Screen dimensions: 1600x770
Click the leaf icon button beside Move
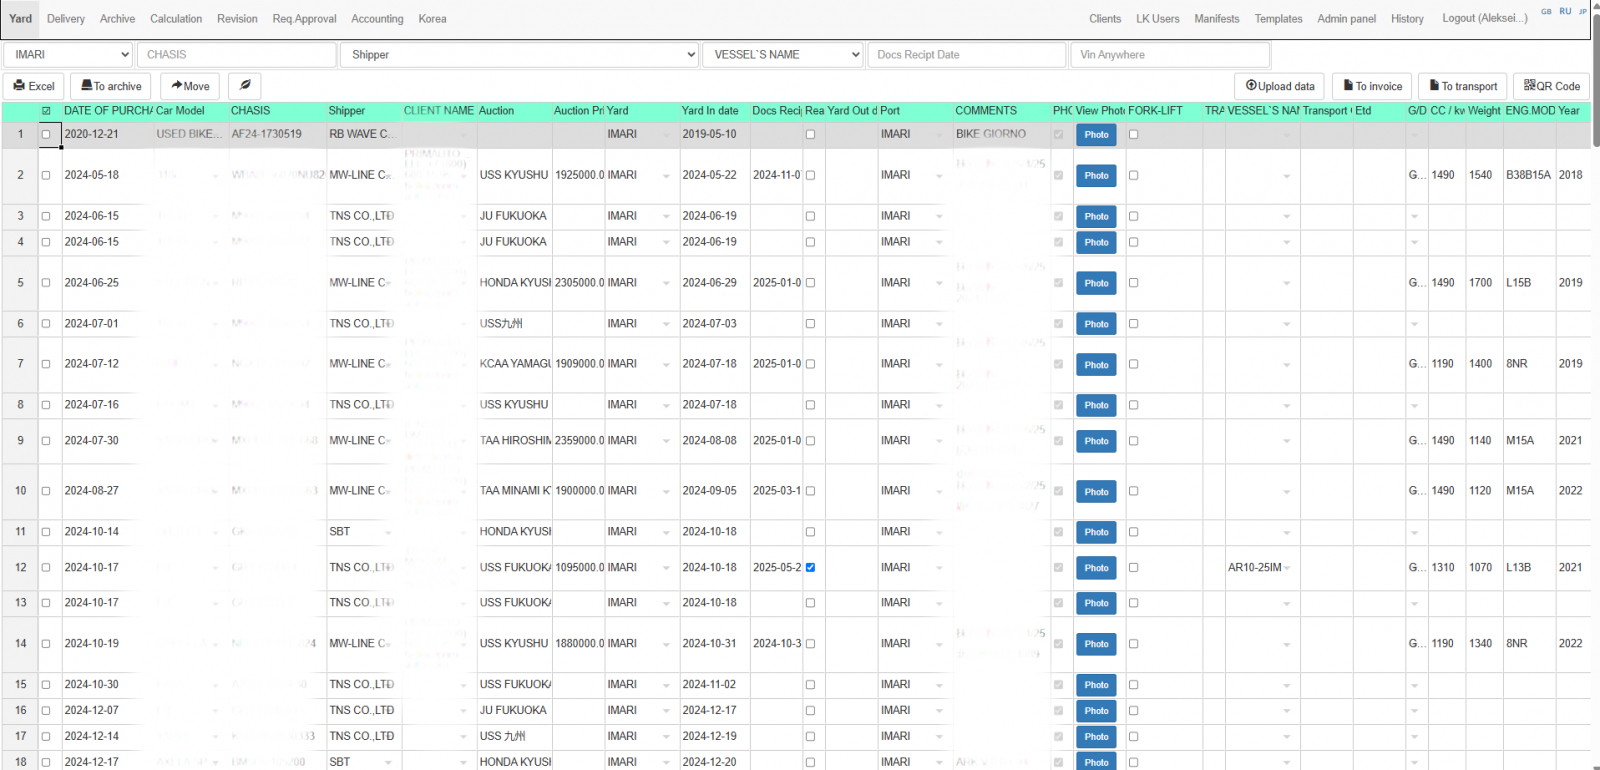point(245,86)
